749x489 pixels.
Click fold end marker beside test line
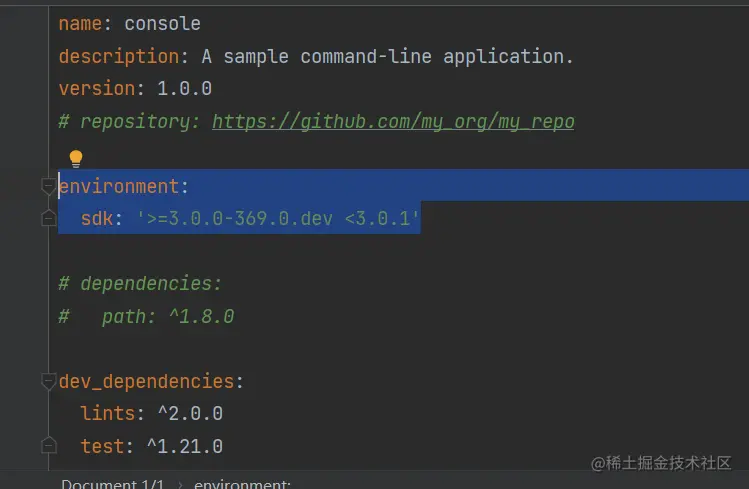pyautogui.click(x=48, y=446)
